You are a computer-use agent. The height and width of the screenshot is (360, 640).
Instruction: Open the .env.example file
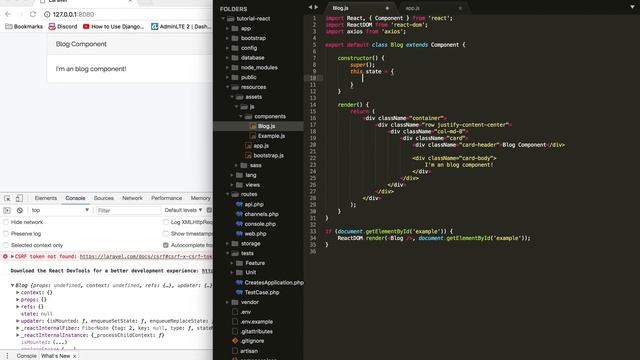click(256, 322)
